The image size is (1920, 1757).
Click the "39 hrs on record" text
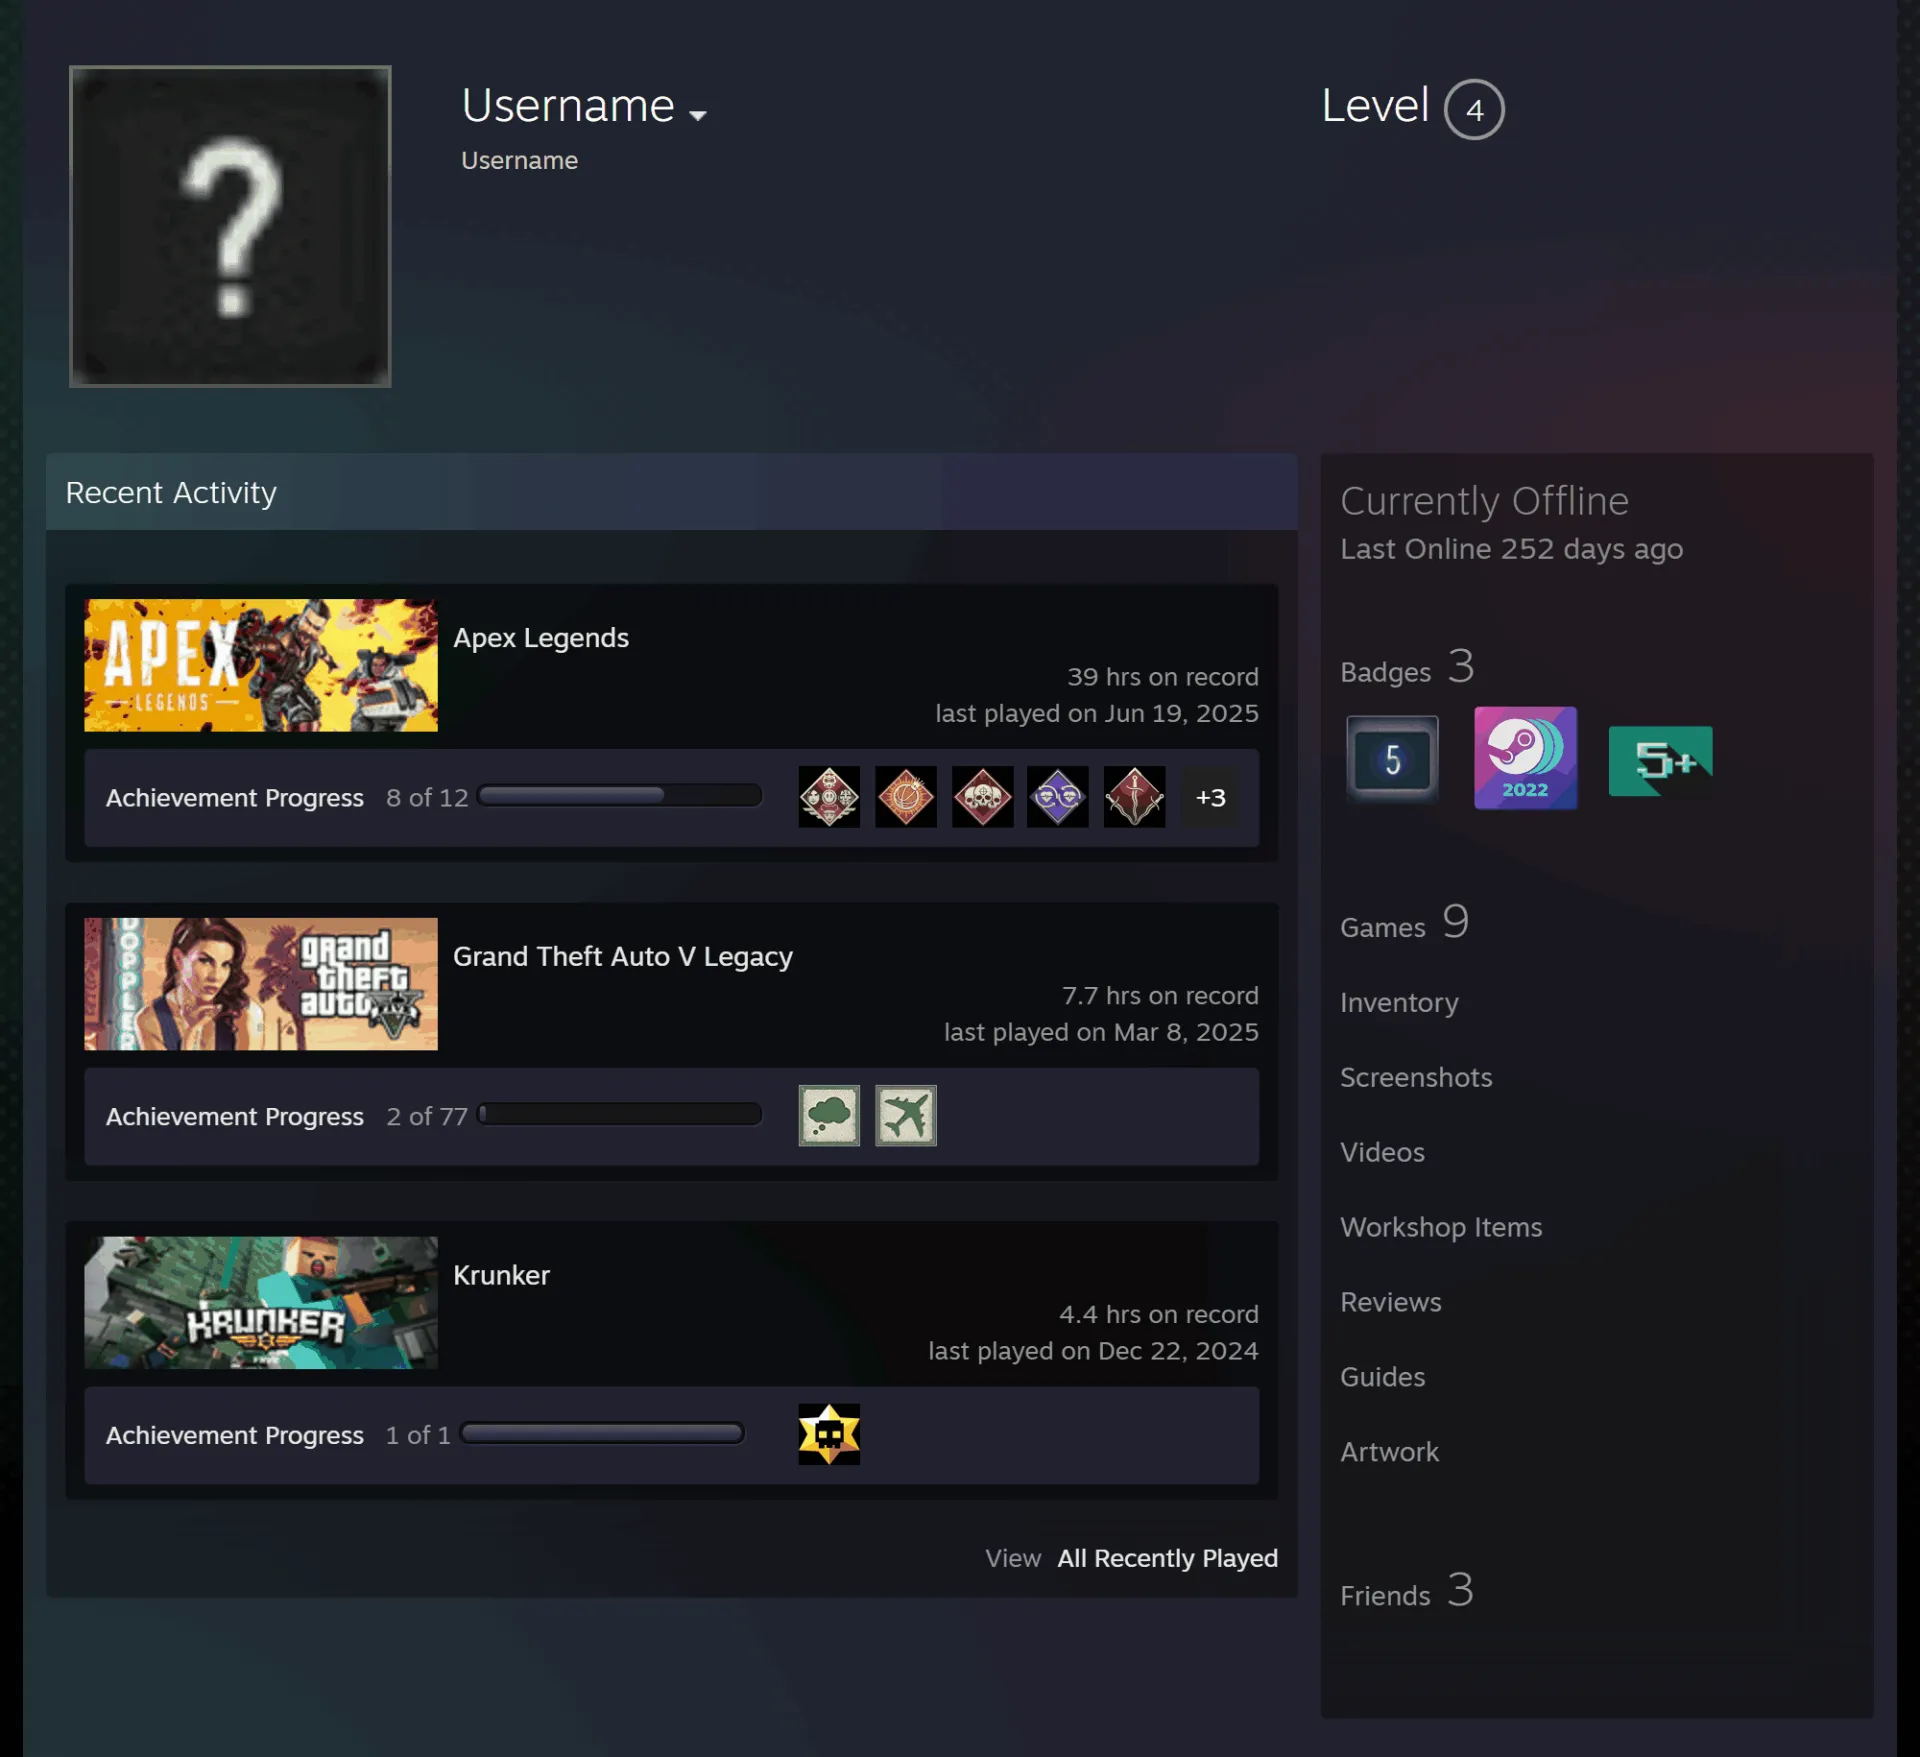click(1163, 677)
